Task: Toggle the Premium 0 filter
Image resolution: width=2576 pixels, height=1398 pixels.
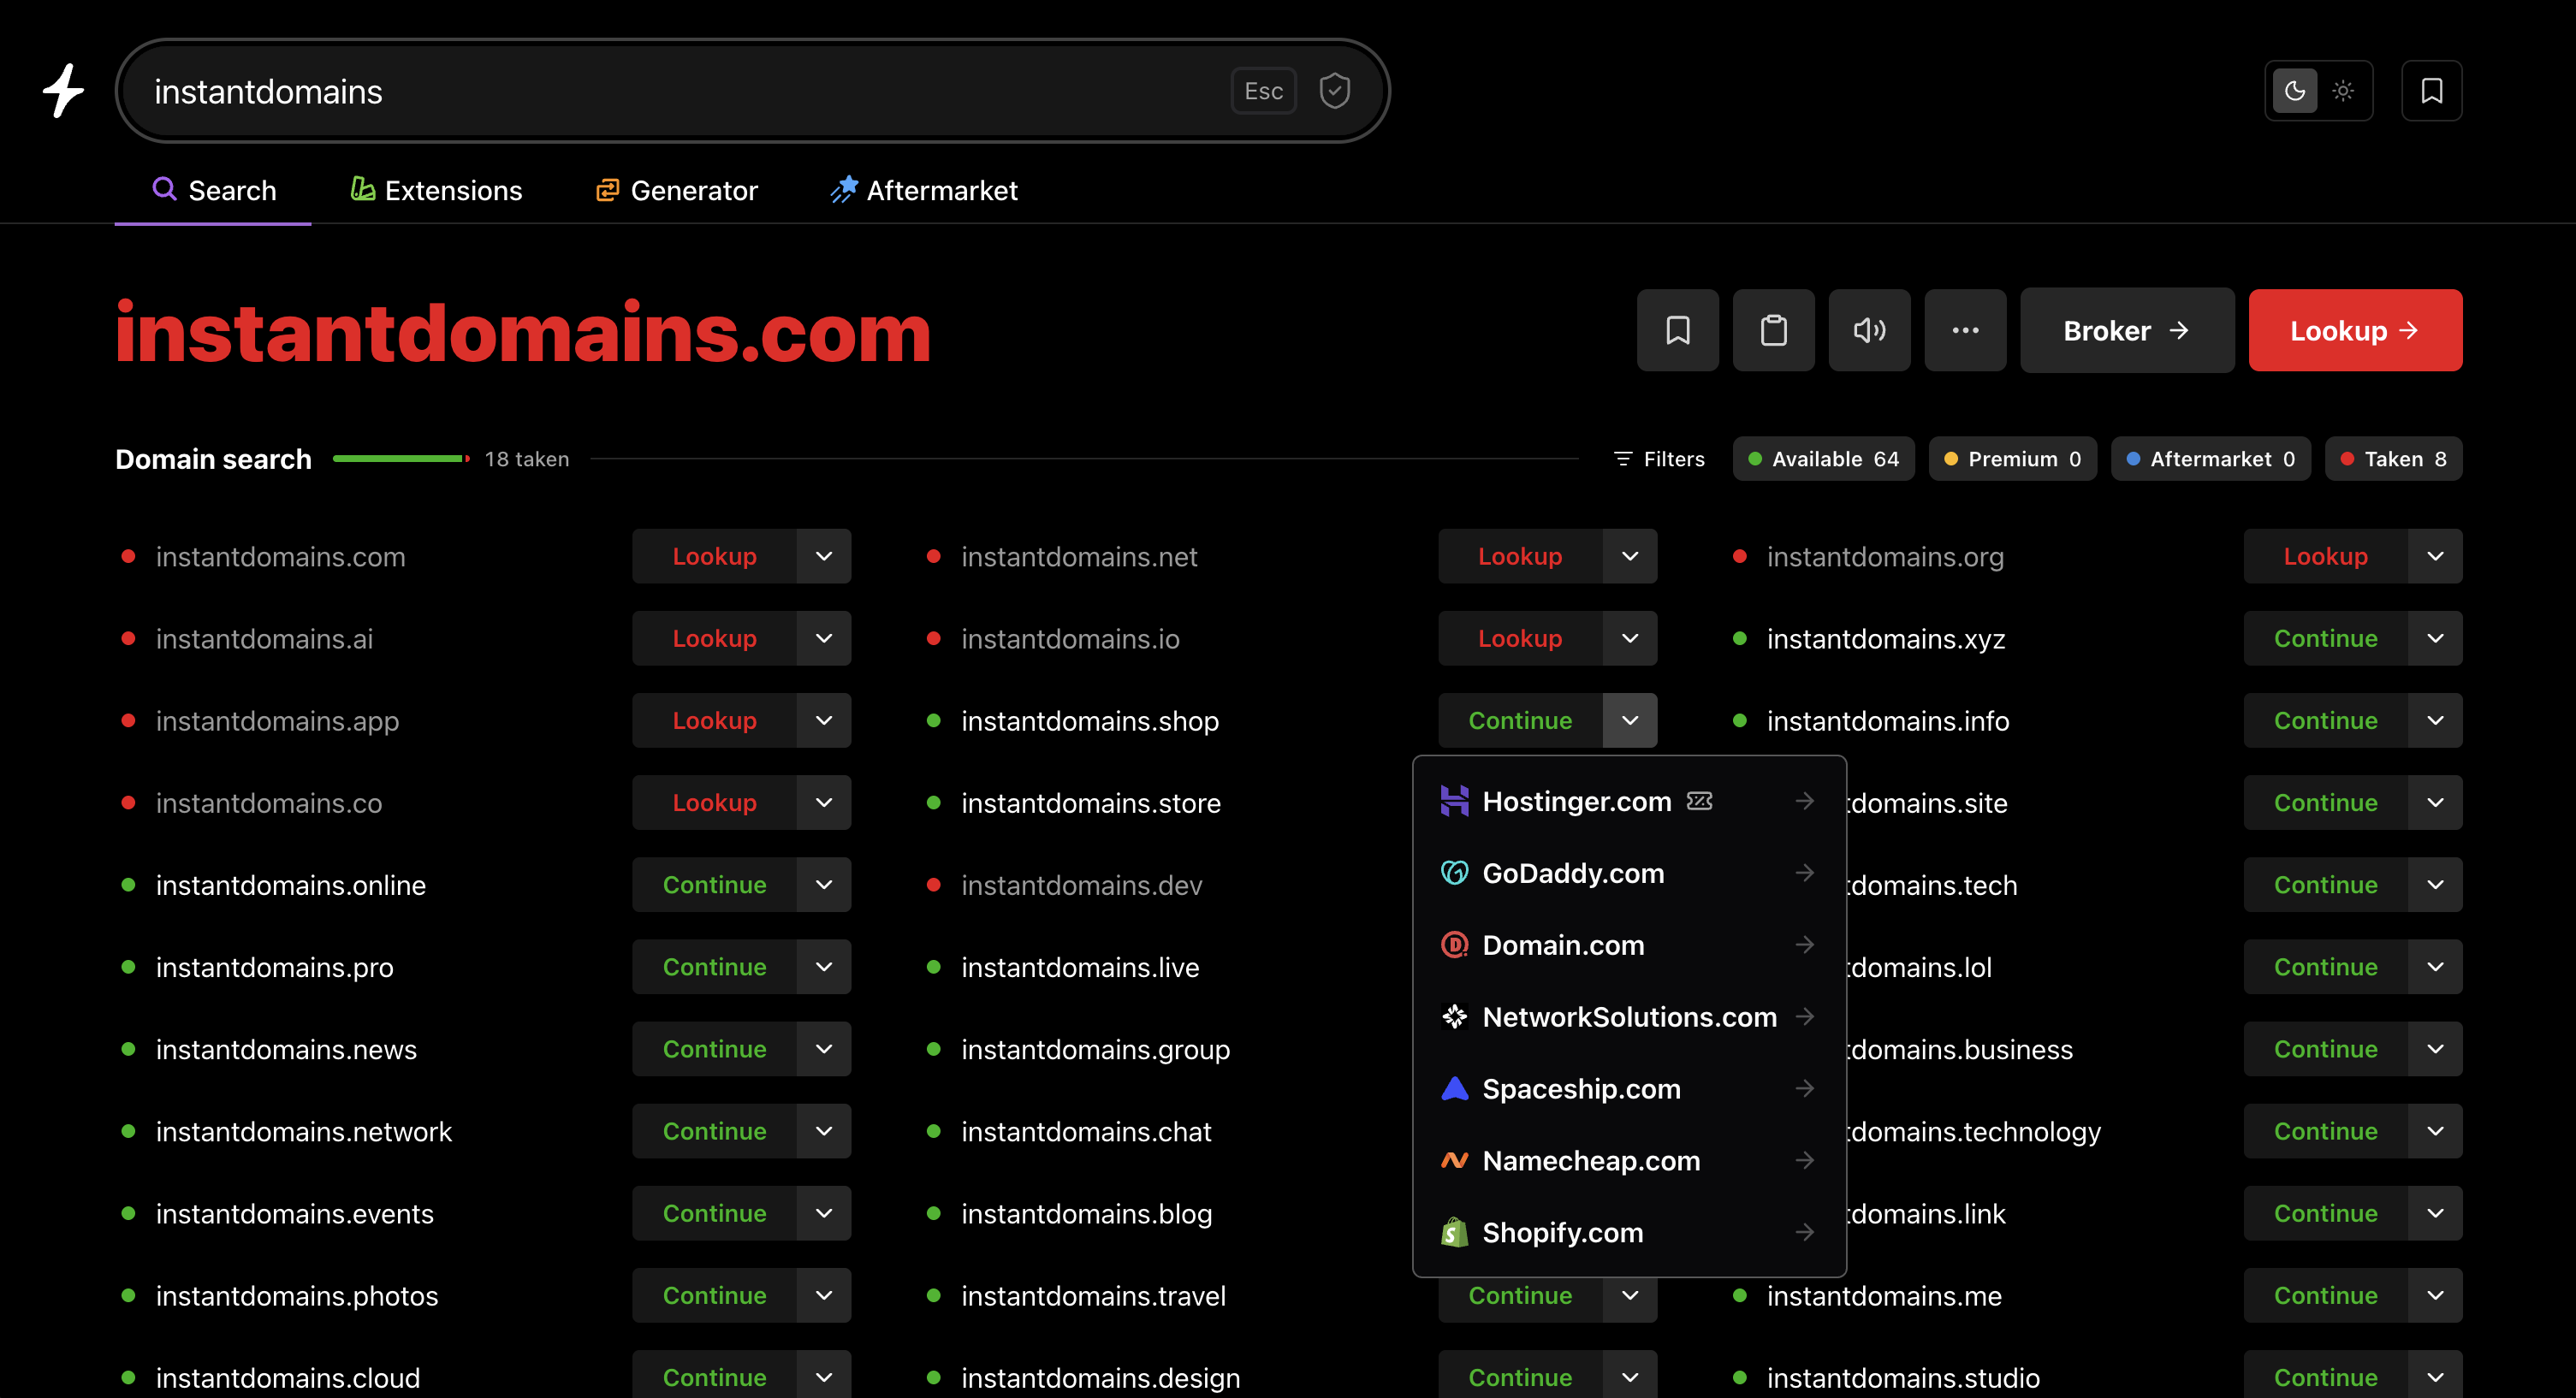Action: [2012, 459]
